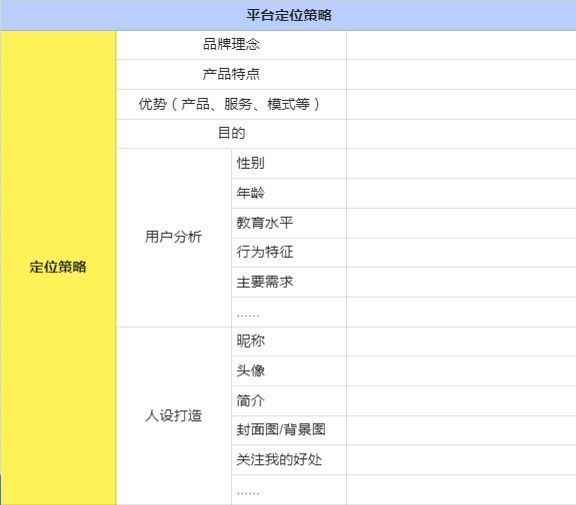Click the empty value cell beside 主要需求

tap(461, 282)
